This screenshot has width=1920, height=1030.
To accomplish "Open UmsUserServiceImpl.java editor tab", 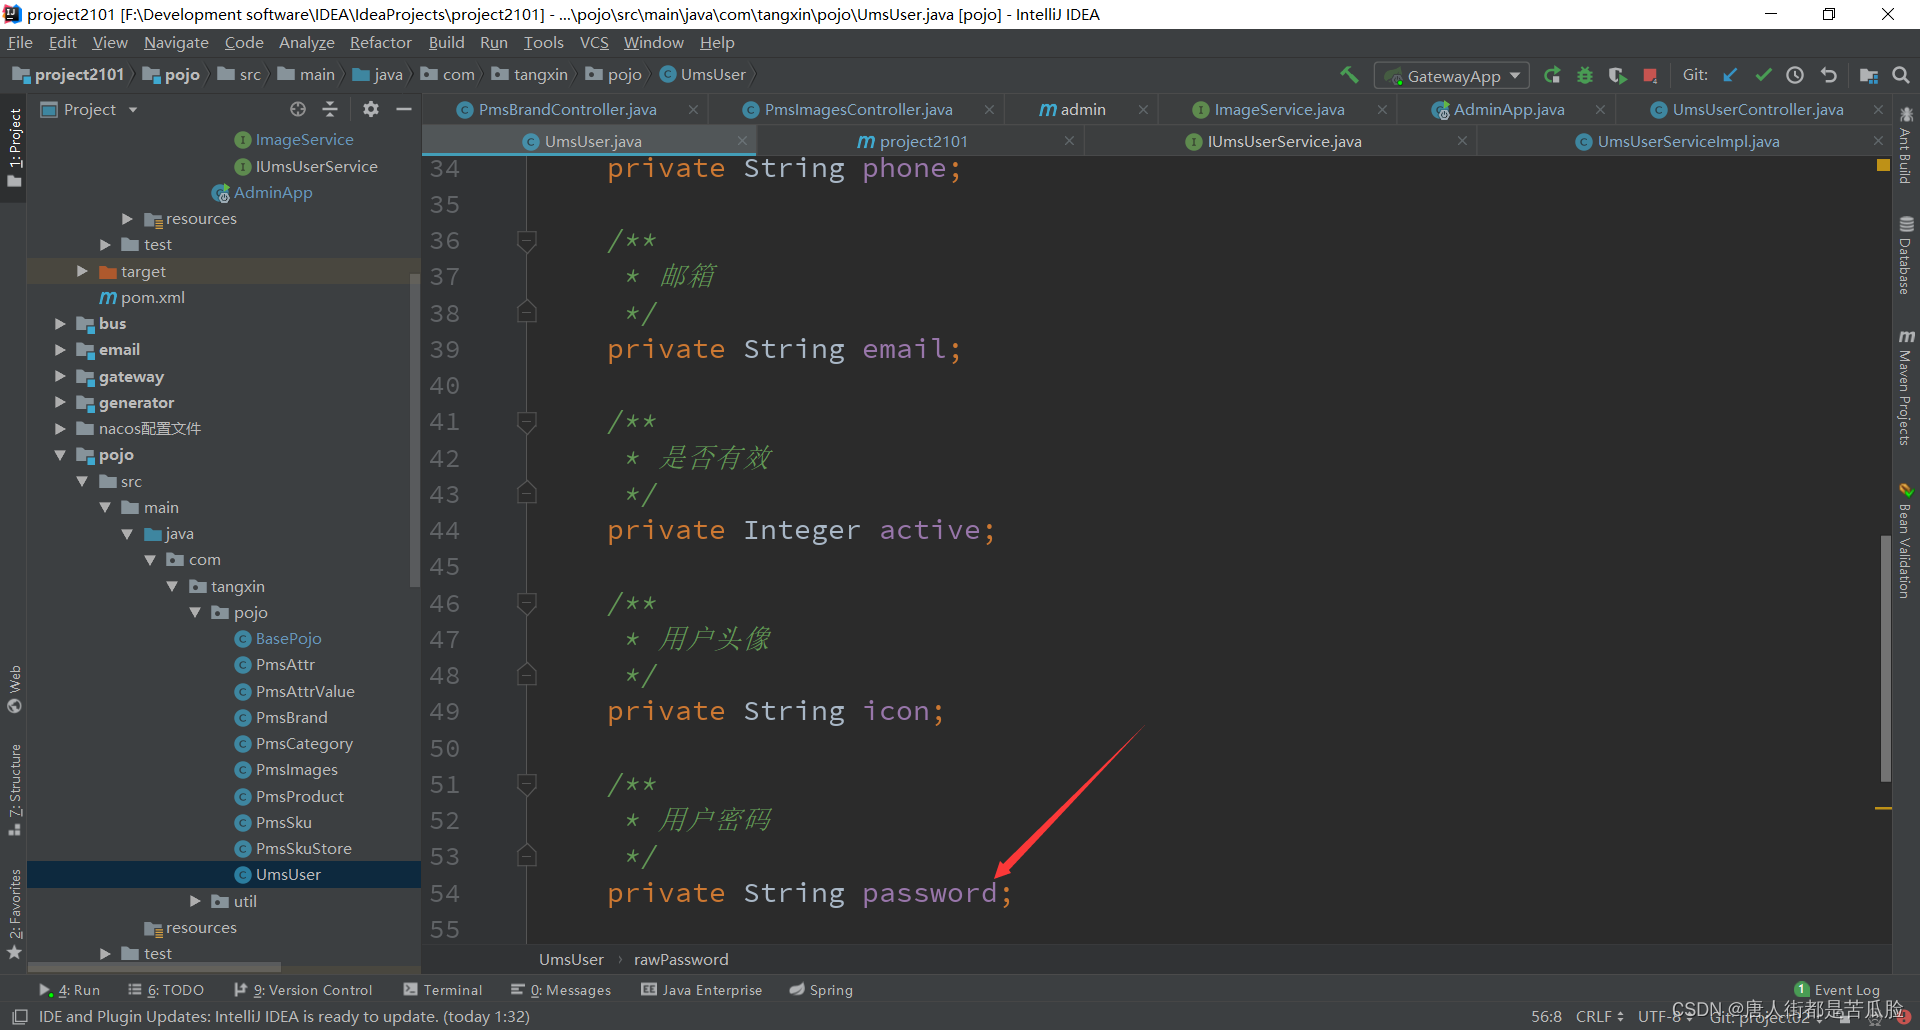I will [1688, 141].
